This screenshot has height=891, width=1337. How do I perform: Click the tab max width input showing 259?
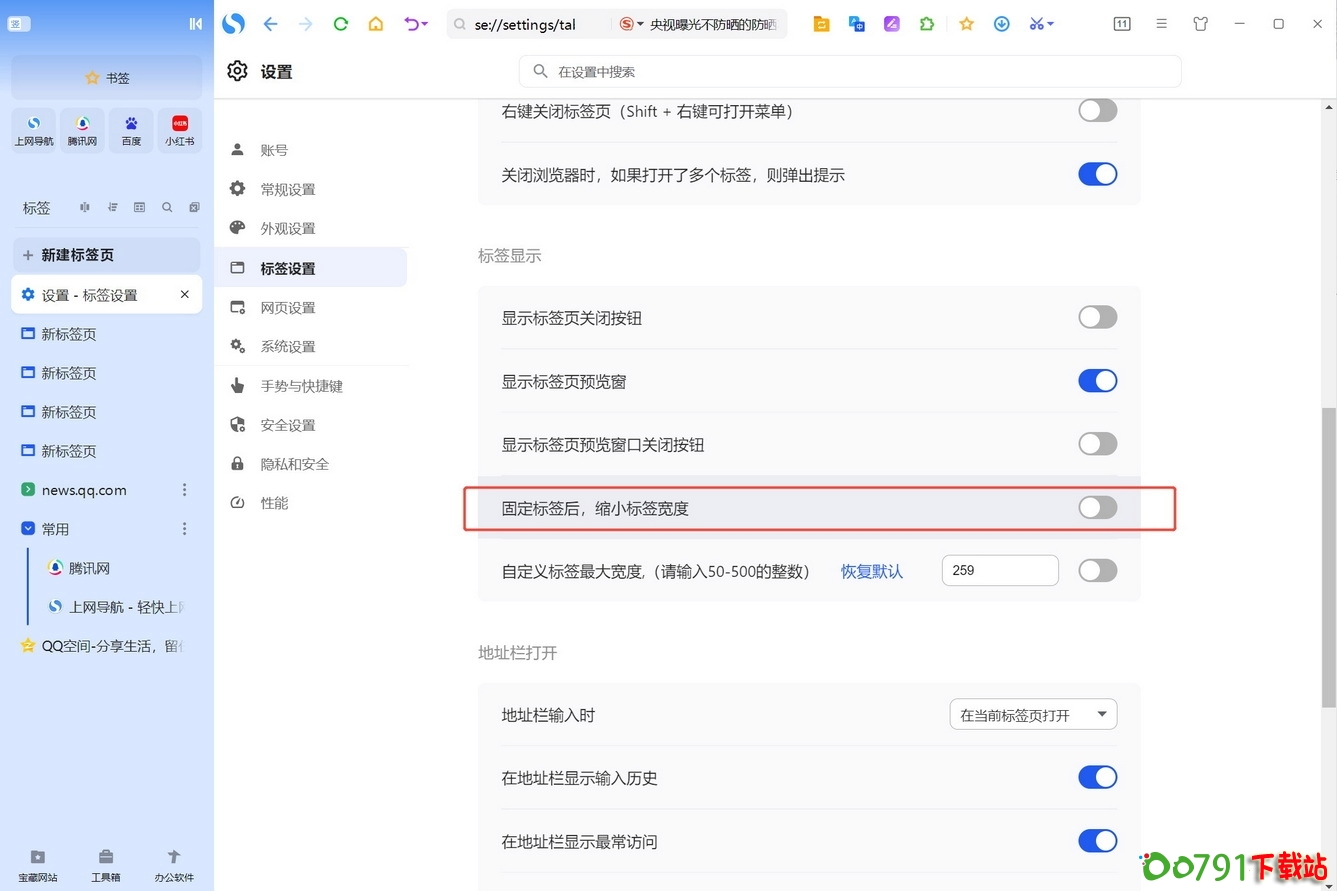(x=999, y=570)
